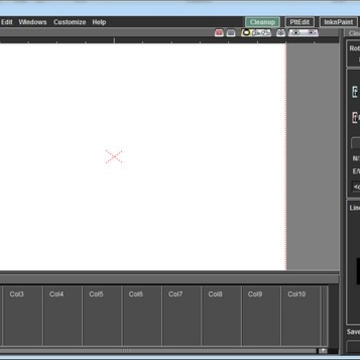Image resolution: width=360 pixels, height=360 pixels.
Task: Open the Edit menu
Action: point(7,22)
